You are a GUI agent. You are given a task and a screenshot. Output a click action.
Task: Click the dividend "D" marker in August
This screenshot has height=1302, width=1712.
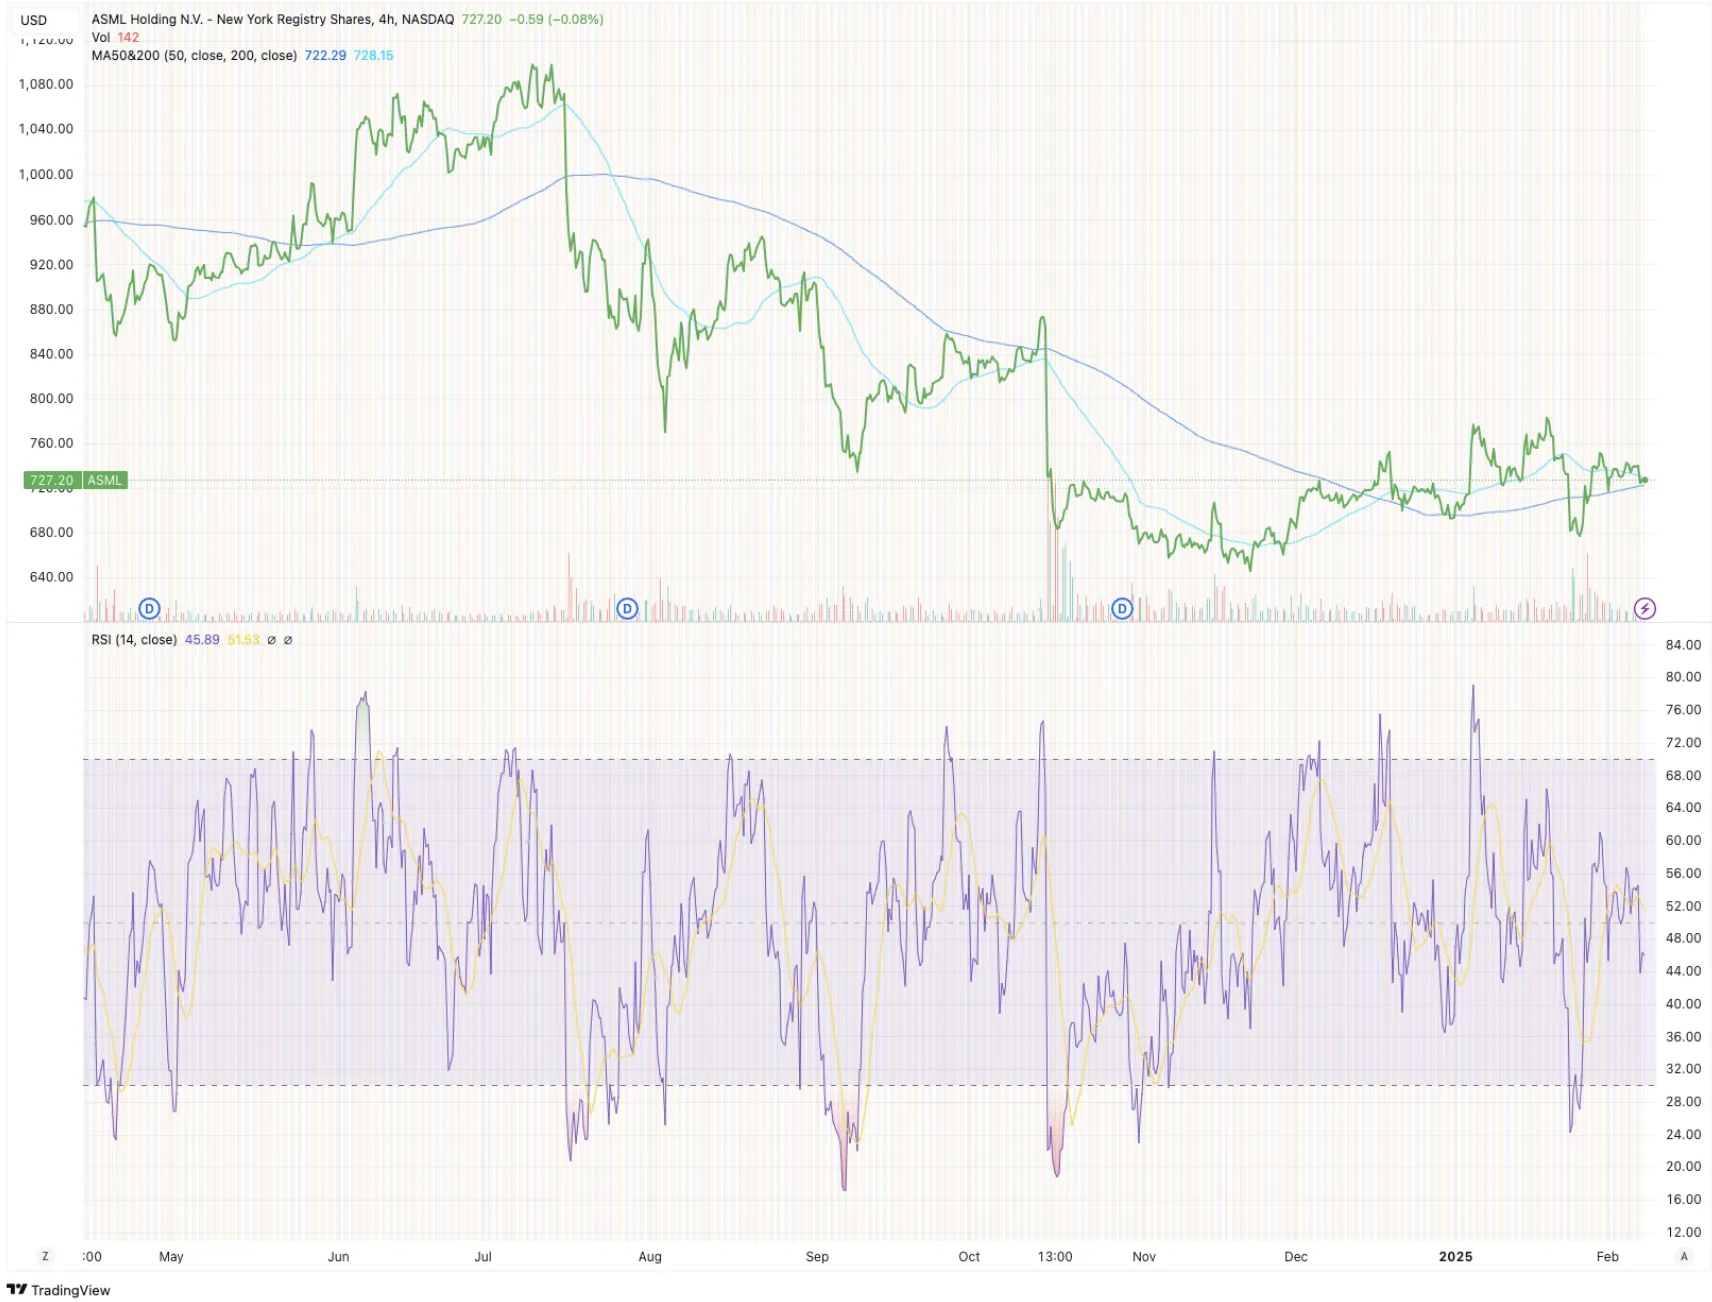tap(627, 607)
